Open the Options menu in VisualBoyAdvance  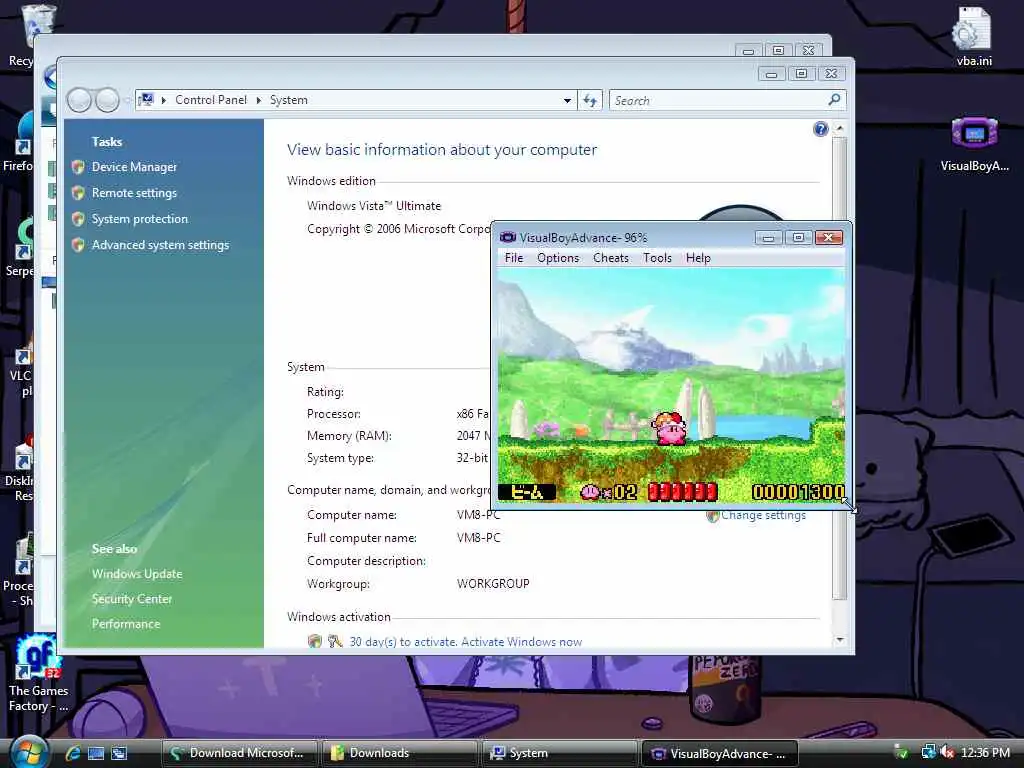pyautogui.click(x=558, y=258)
